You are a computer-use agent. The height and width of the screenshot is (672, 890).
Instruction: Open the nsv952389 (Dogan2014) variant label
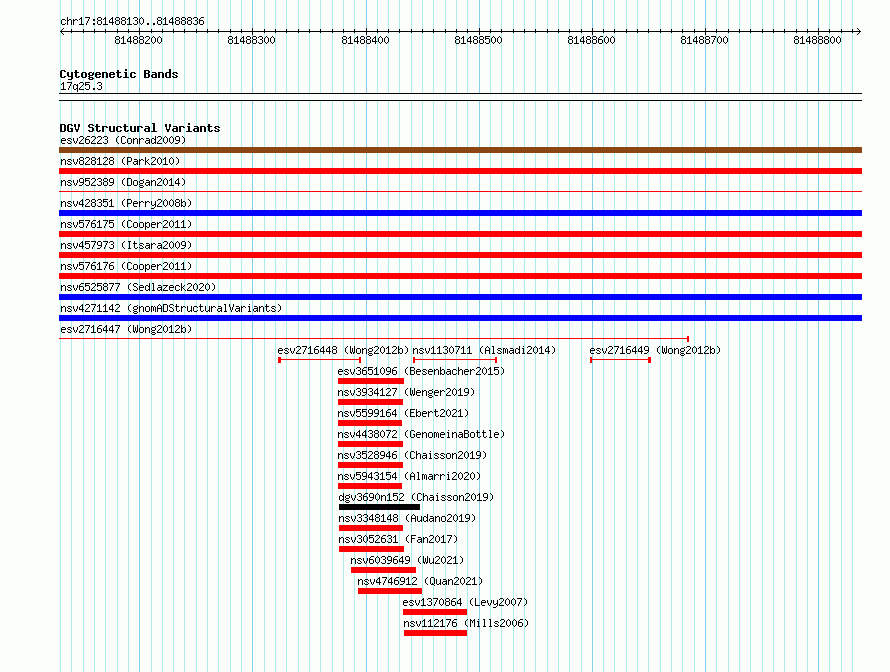[x=123, y=182]
